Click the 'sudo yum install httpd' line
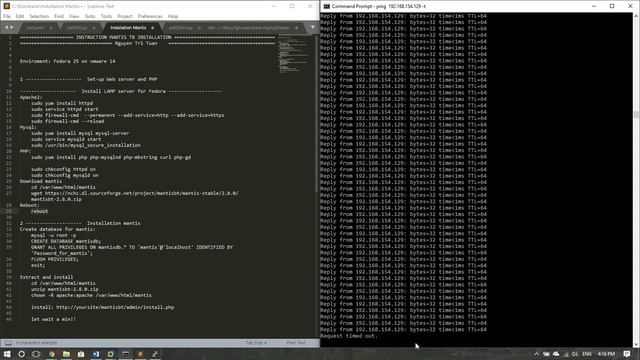Viewport: 640px width, 360px height. pyautogui.click(x=62, y=103)
